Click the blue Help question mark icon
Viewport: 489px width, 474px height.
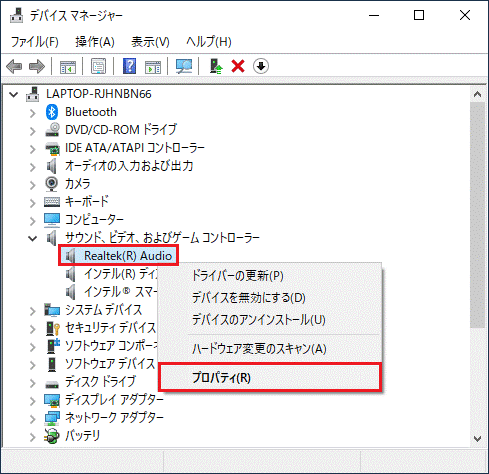click(129, 66)
